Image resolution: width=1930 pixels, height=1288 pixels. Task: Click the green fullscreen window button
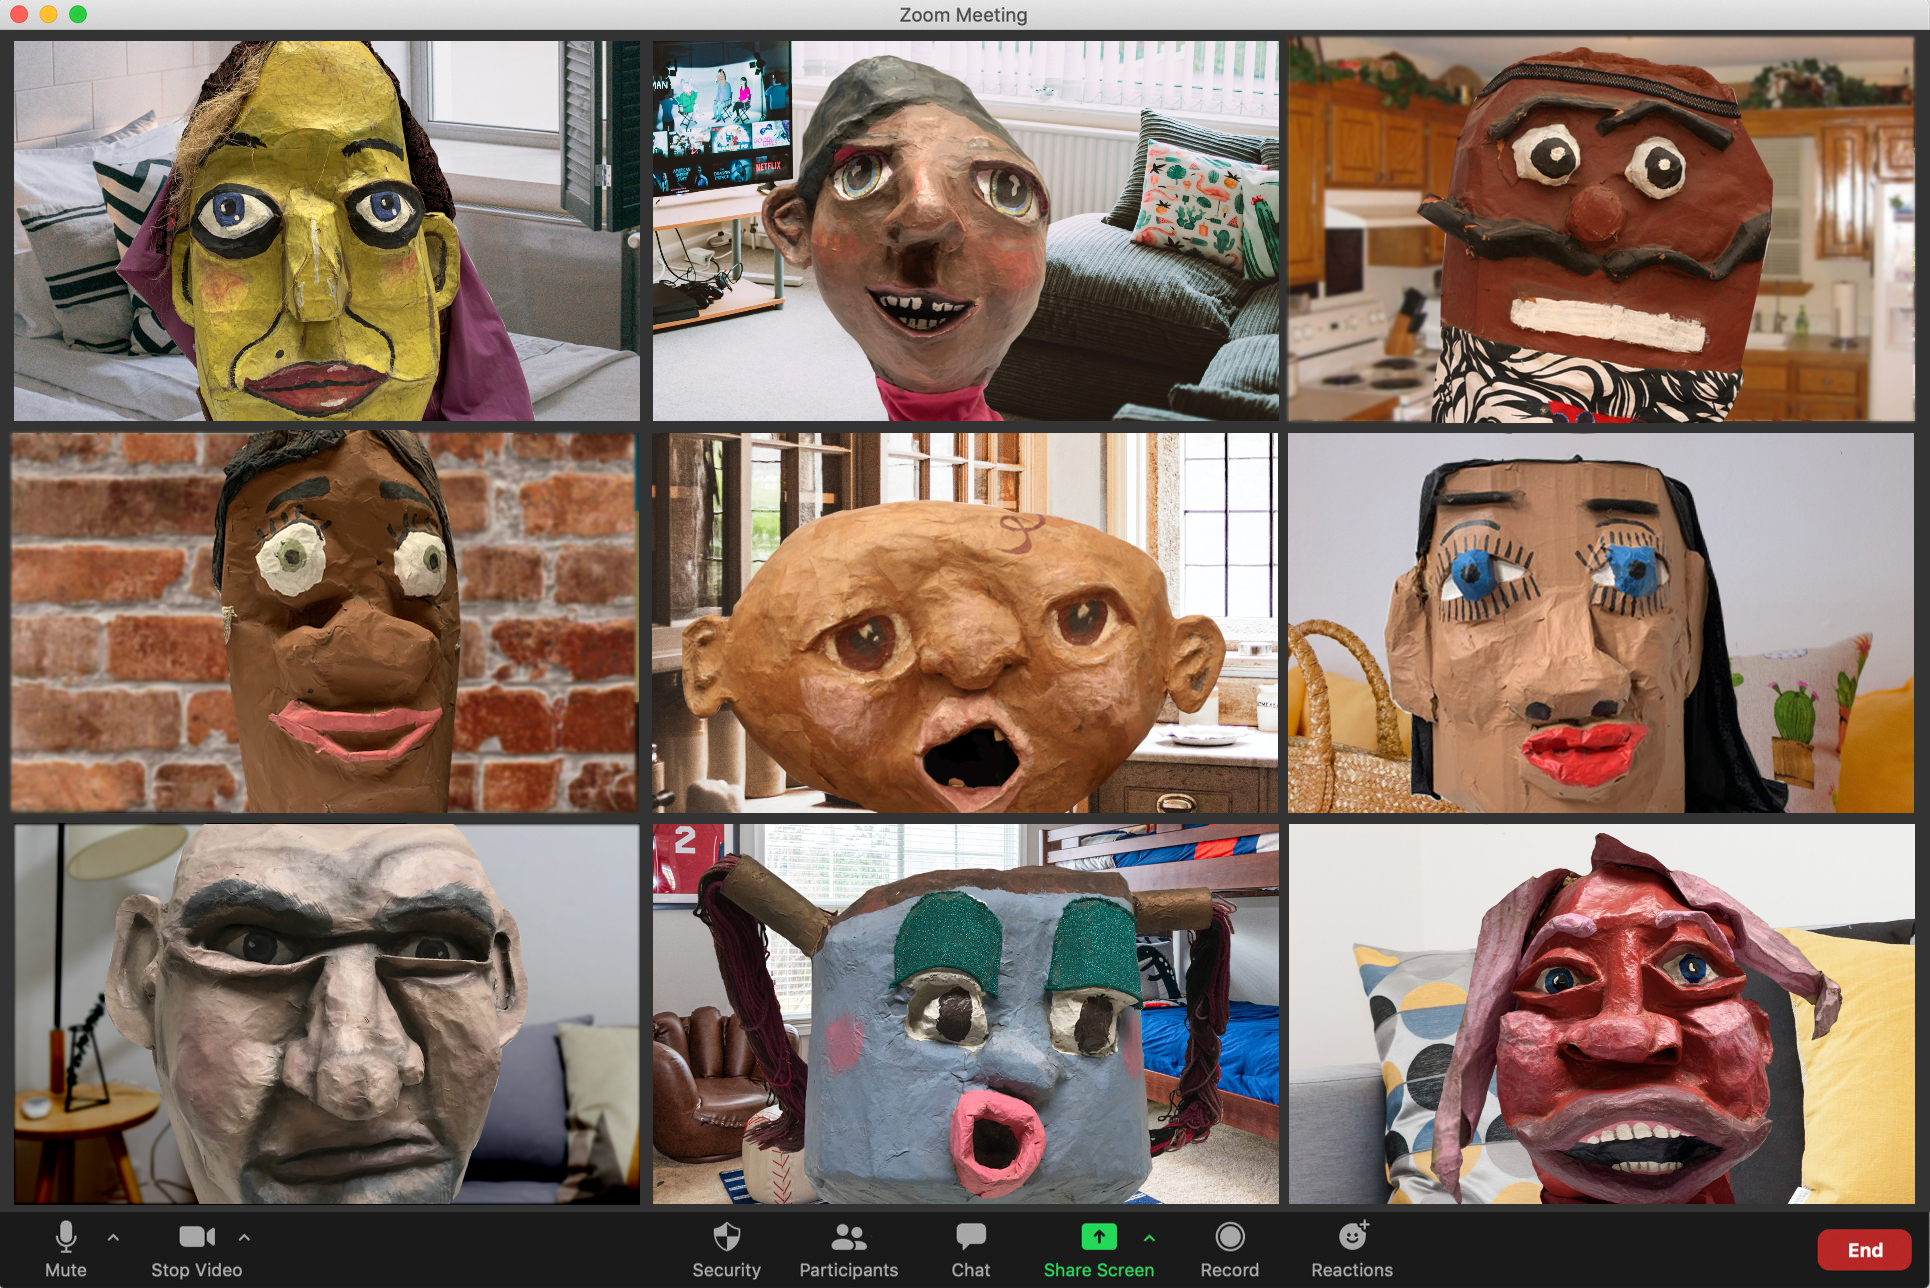pos(78,14)
